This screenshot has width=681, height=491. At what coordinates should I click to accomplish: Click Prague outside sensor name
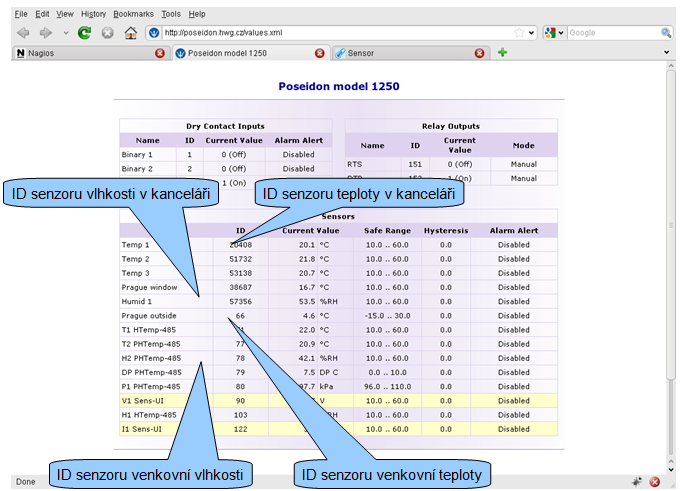149,316
